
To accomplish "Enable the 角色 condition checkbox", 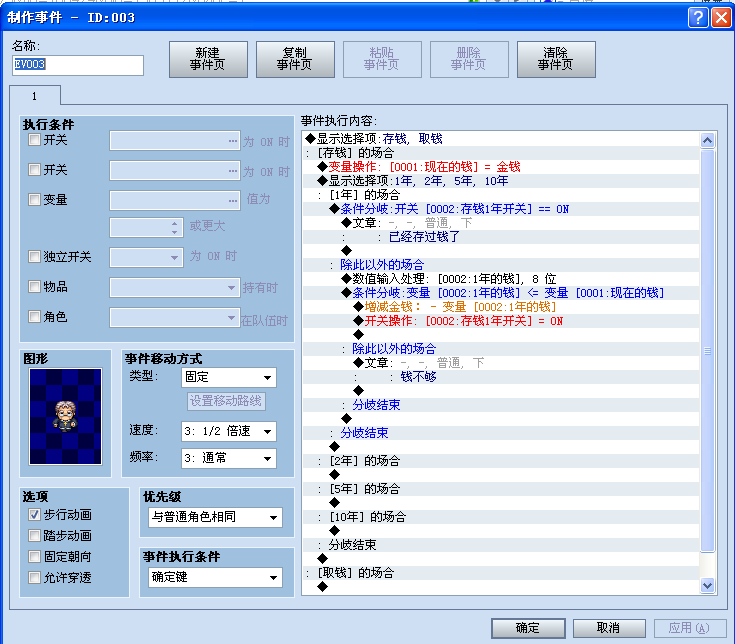I will 34,316.
